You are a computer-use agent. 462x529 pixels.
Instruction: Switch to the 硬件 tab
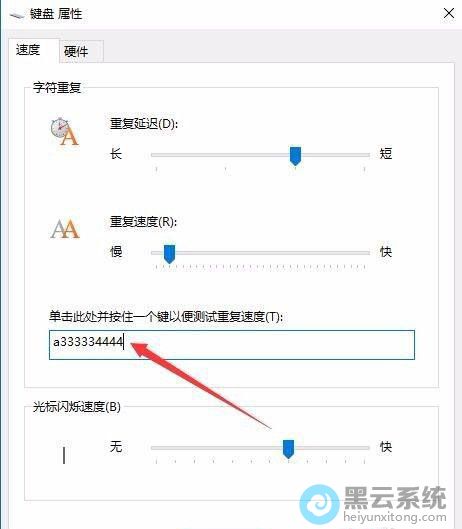tap(76, 51)
